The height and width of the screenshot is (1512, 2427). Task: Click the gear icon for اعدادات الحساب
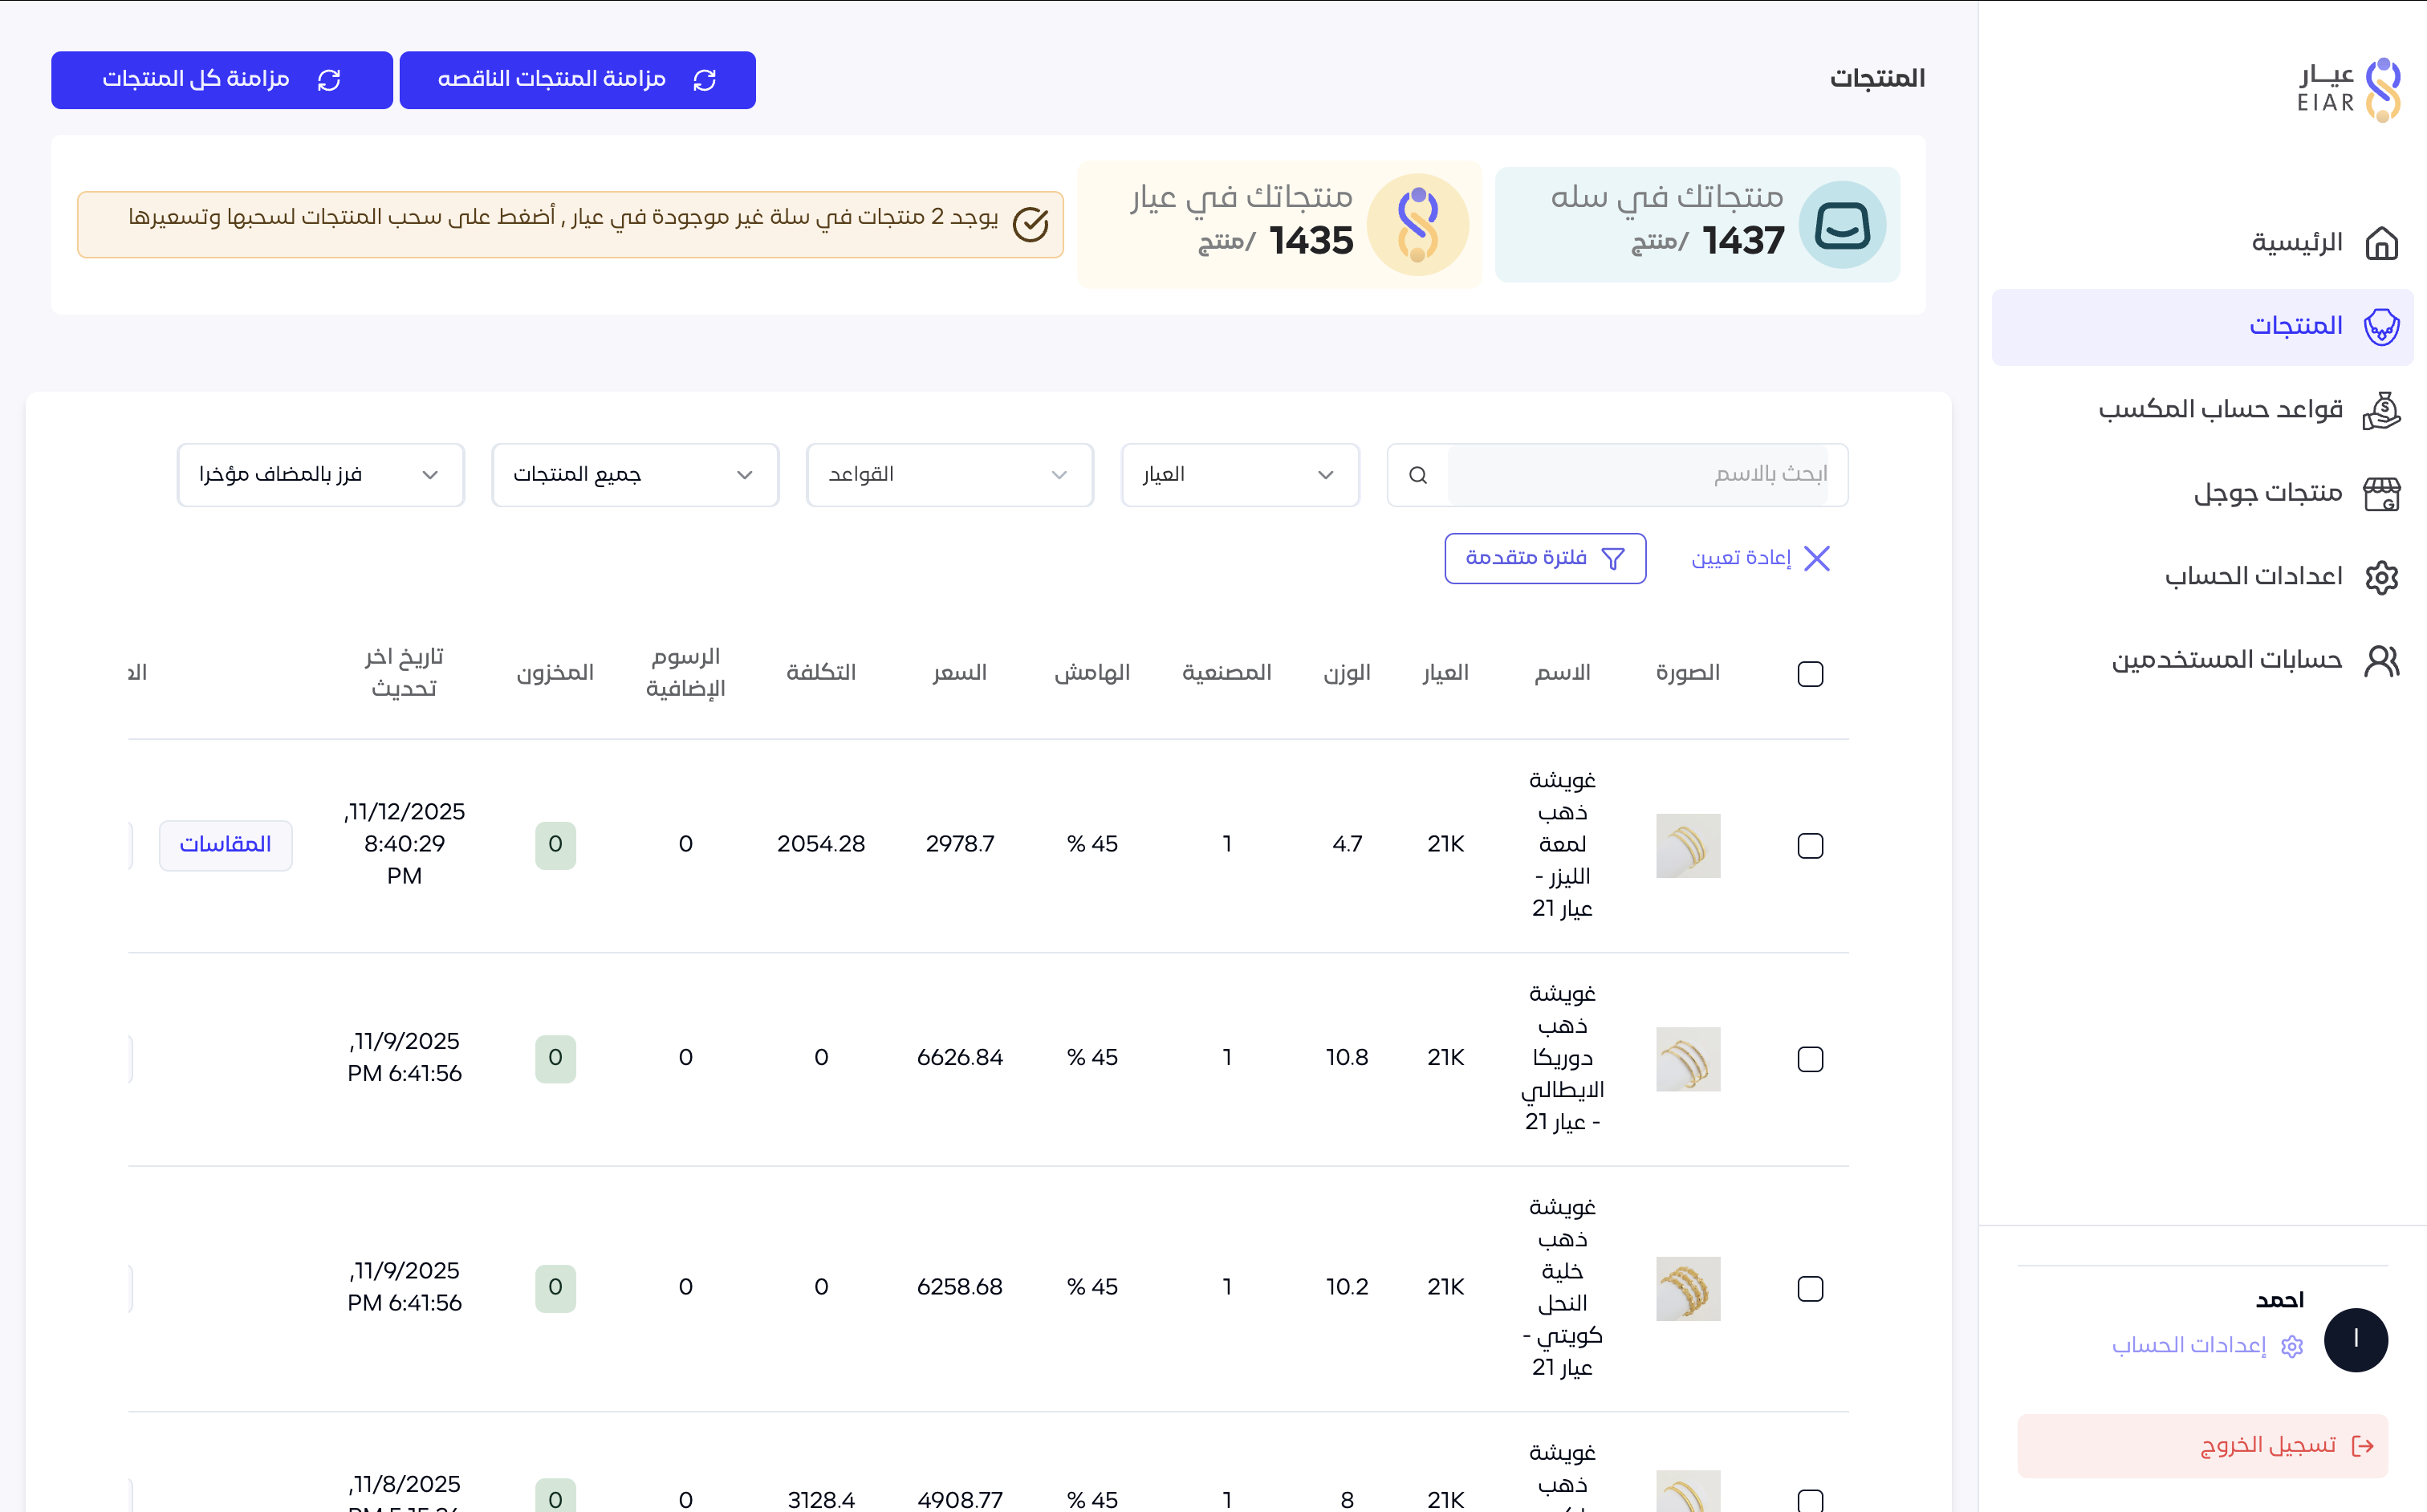pos(2381,577)
